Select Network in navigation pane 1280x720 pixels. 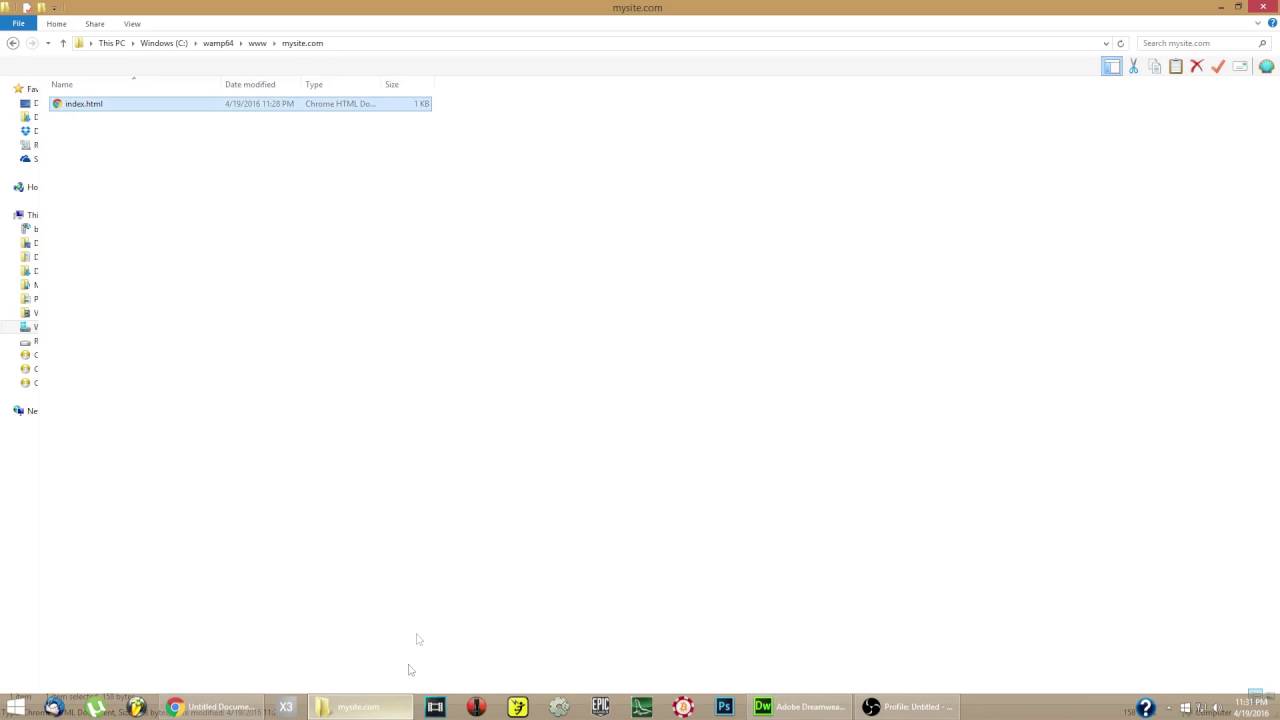tap(25, 411)
